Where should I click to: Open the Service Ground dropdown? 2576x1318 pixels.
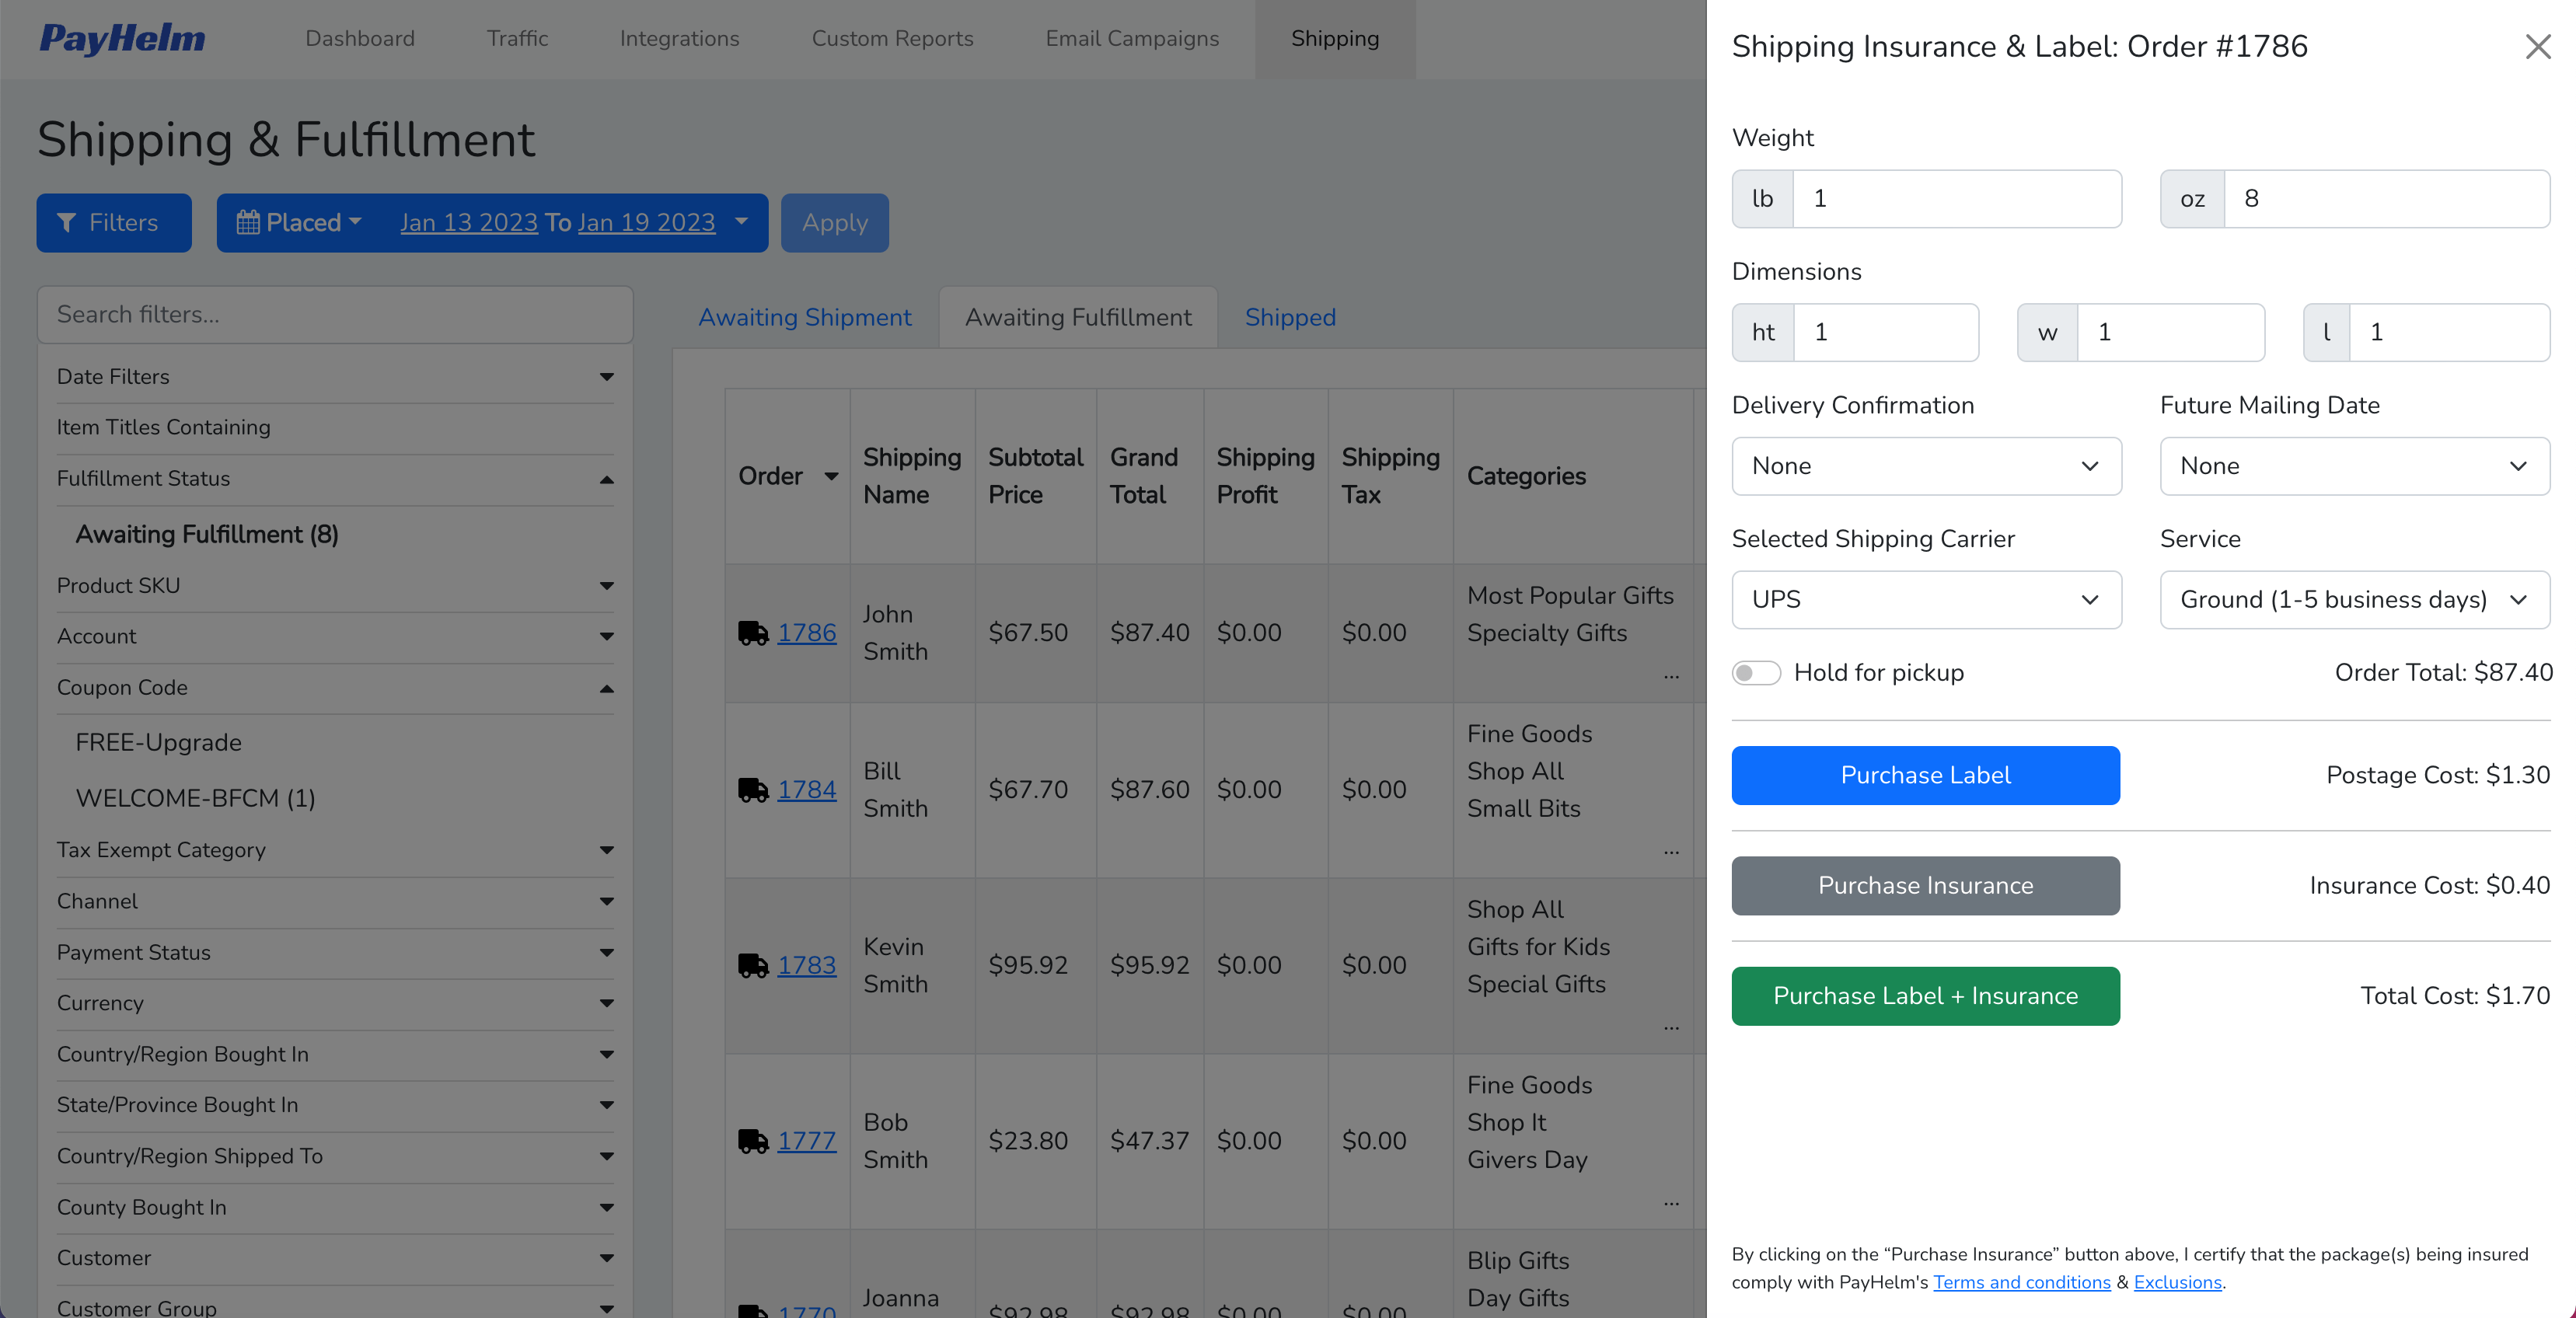coord(2353,600)
